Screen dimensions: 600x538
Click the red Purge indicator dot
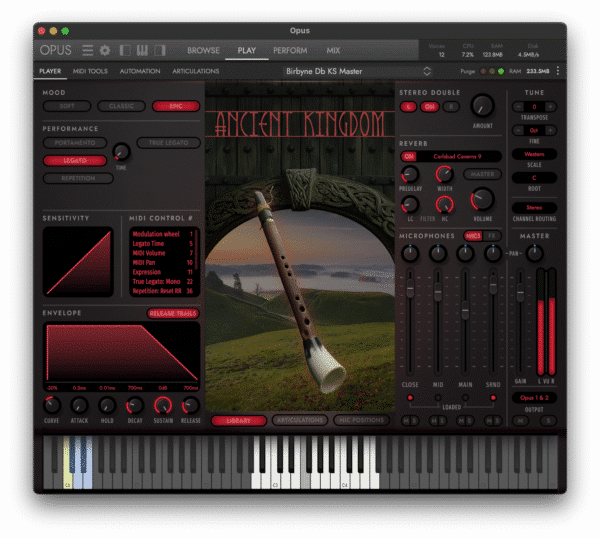(x=483, y=71)
